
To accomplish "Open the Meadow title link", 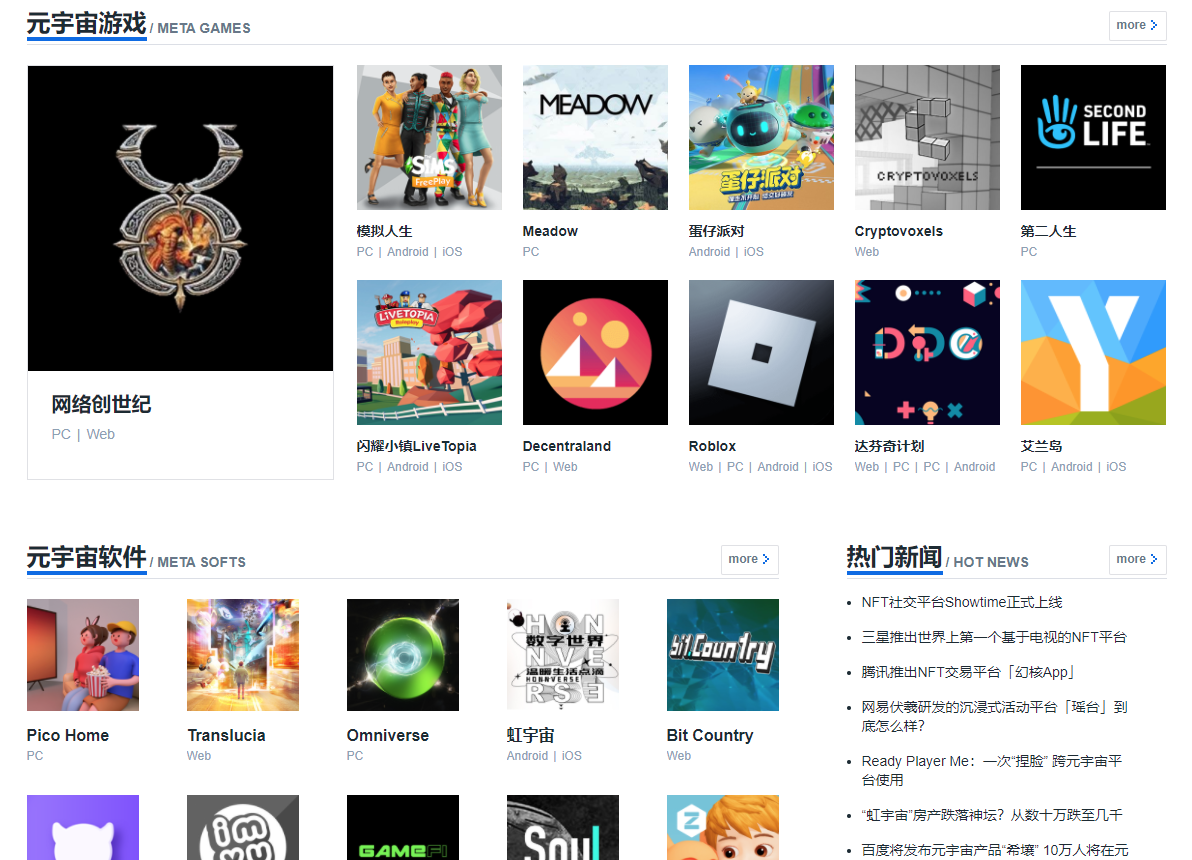I will point(550,231).
